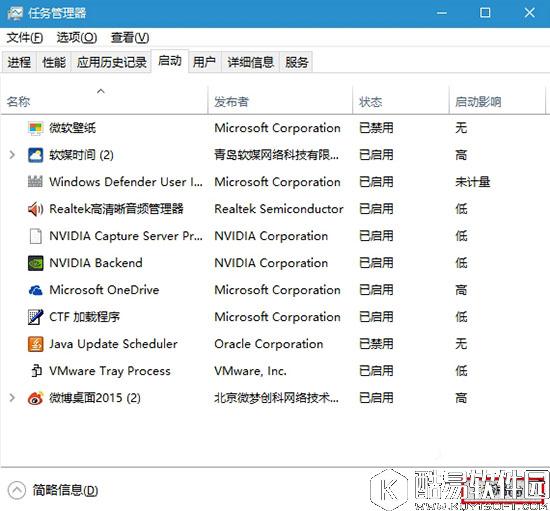Viewport: 550px width, 511px height.
Task: Sort by the 启动影响 column header
Action: click(x=497, y=100)
